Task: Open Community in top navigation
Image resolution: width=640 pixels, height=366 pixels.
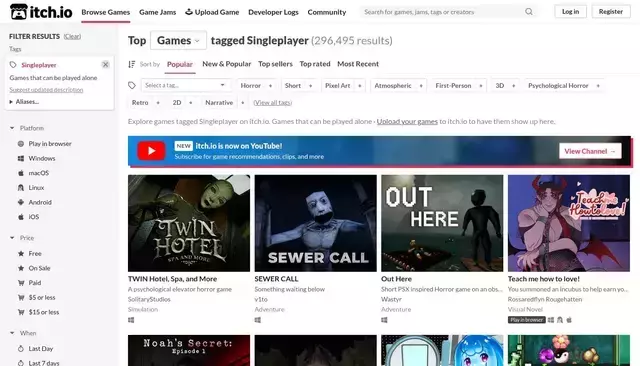Action: click(x=327, y=12)
